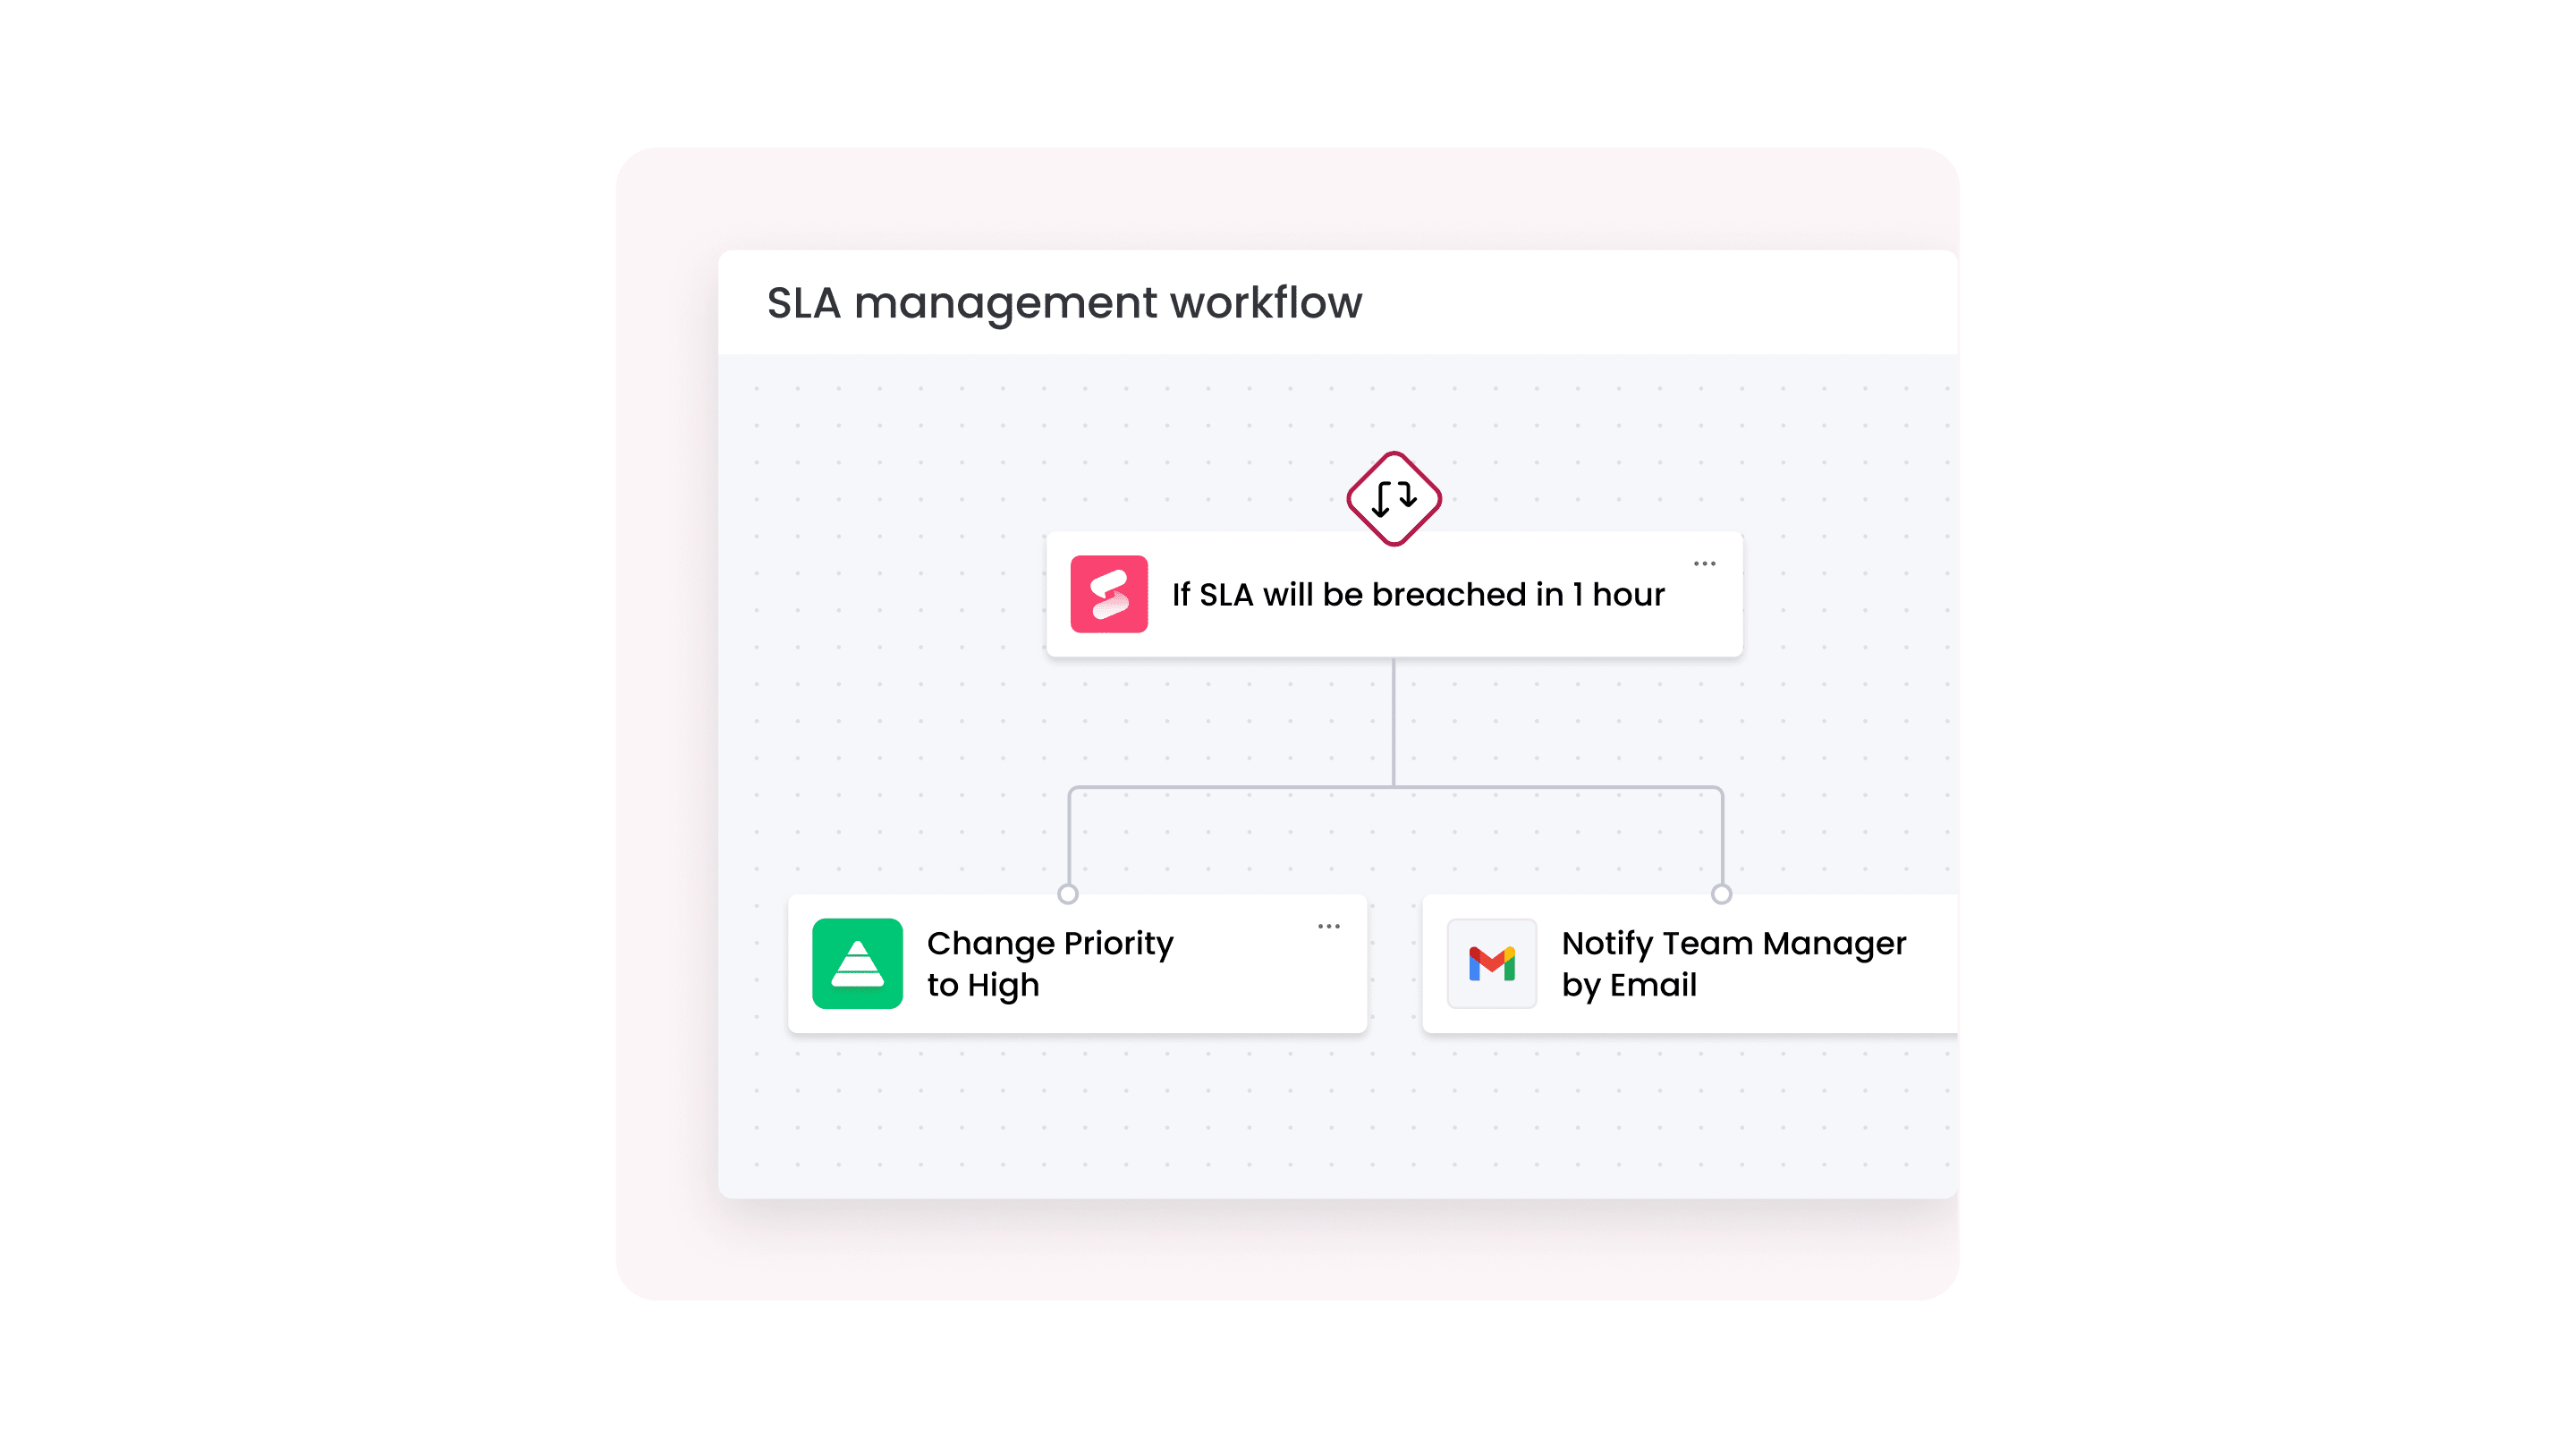Click the Spike app icon on trigger node
The width and height of the screenshot is (2576, 1449).
[1107, 593]
